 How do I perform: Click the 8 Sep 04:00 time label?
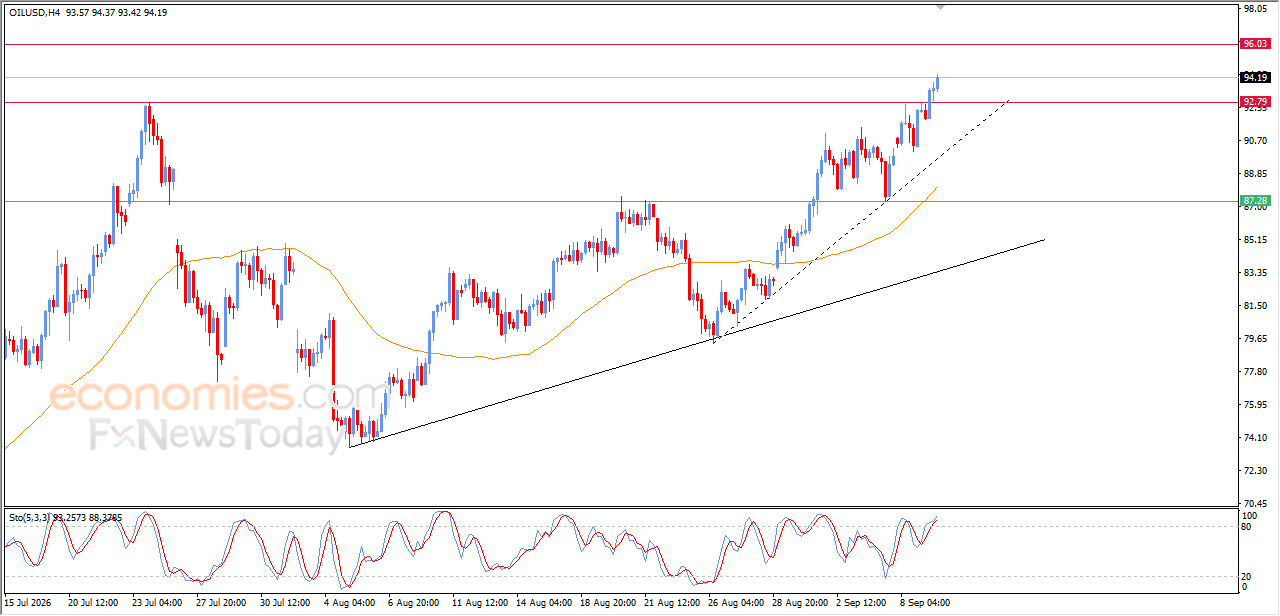pyautogui.click(x=926, y=603)
